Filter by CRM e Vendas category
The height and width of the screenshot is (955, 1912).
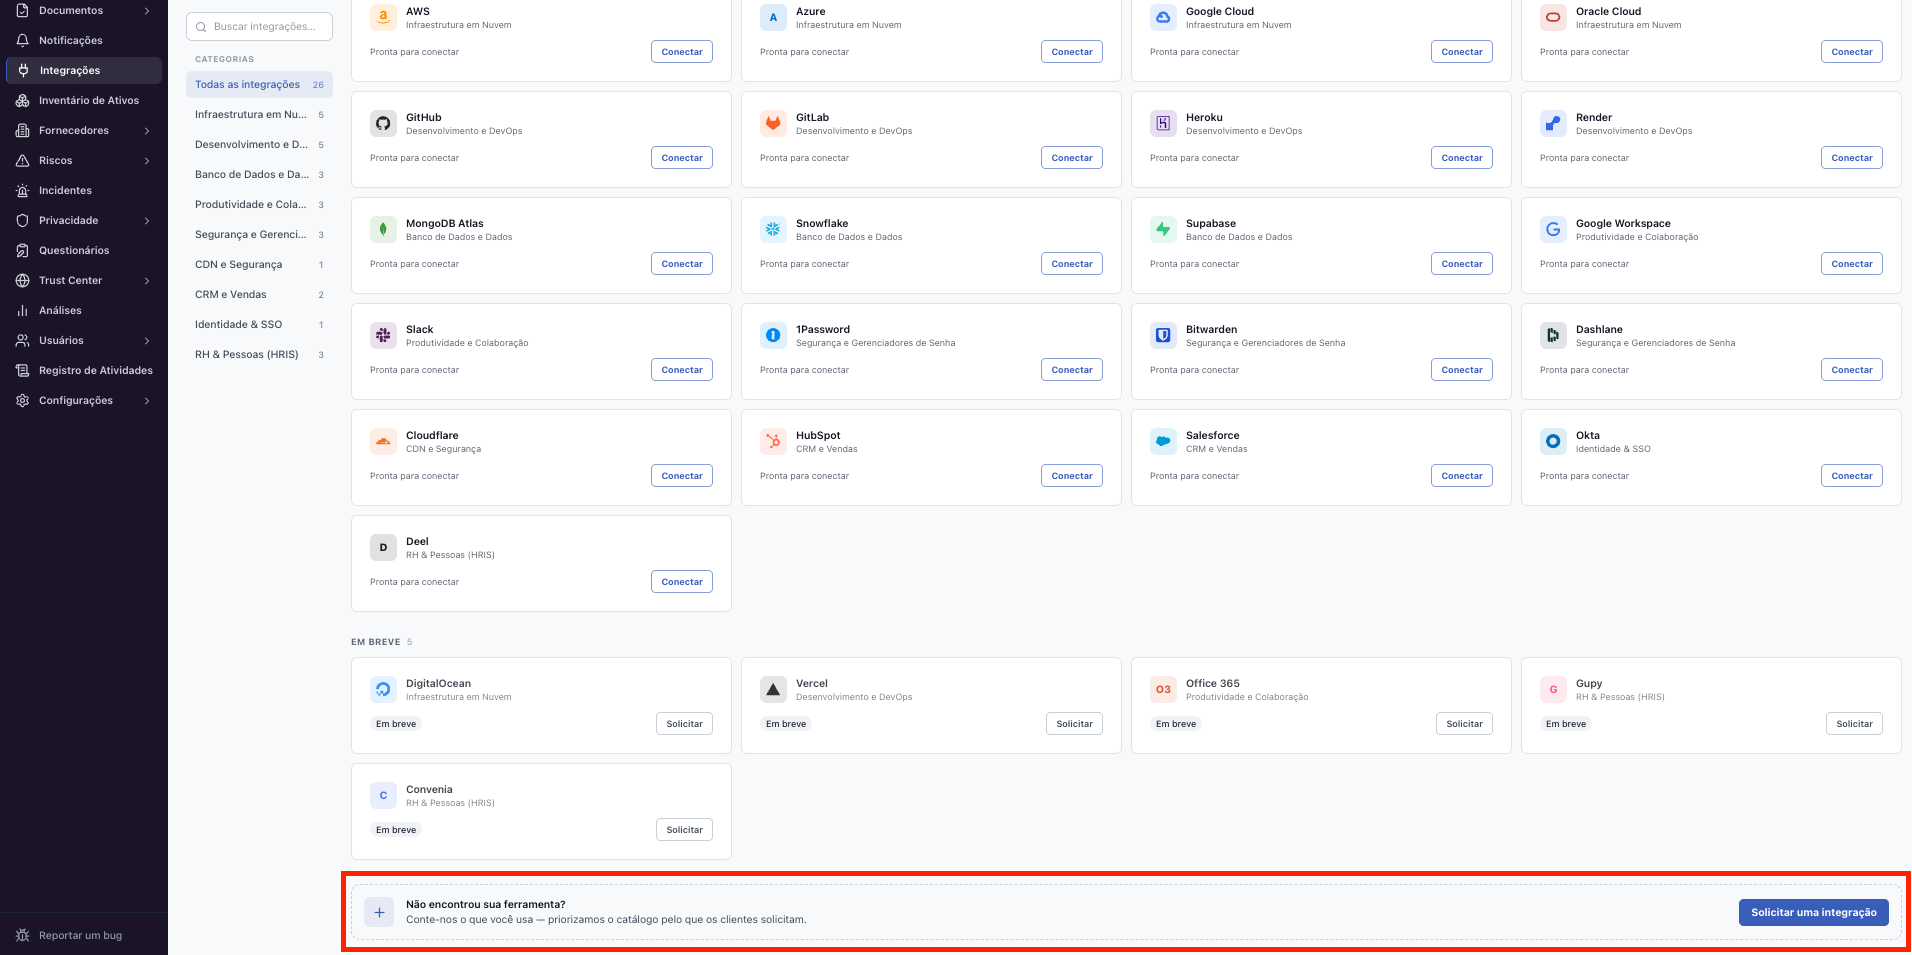tap(259, 295)
